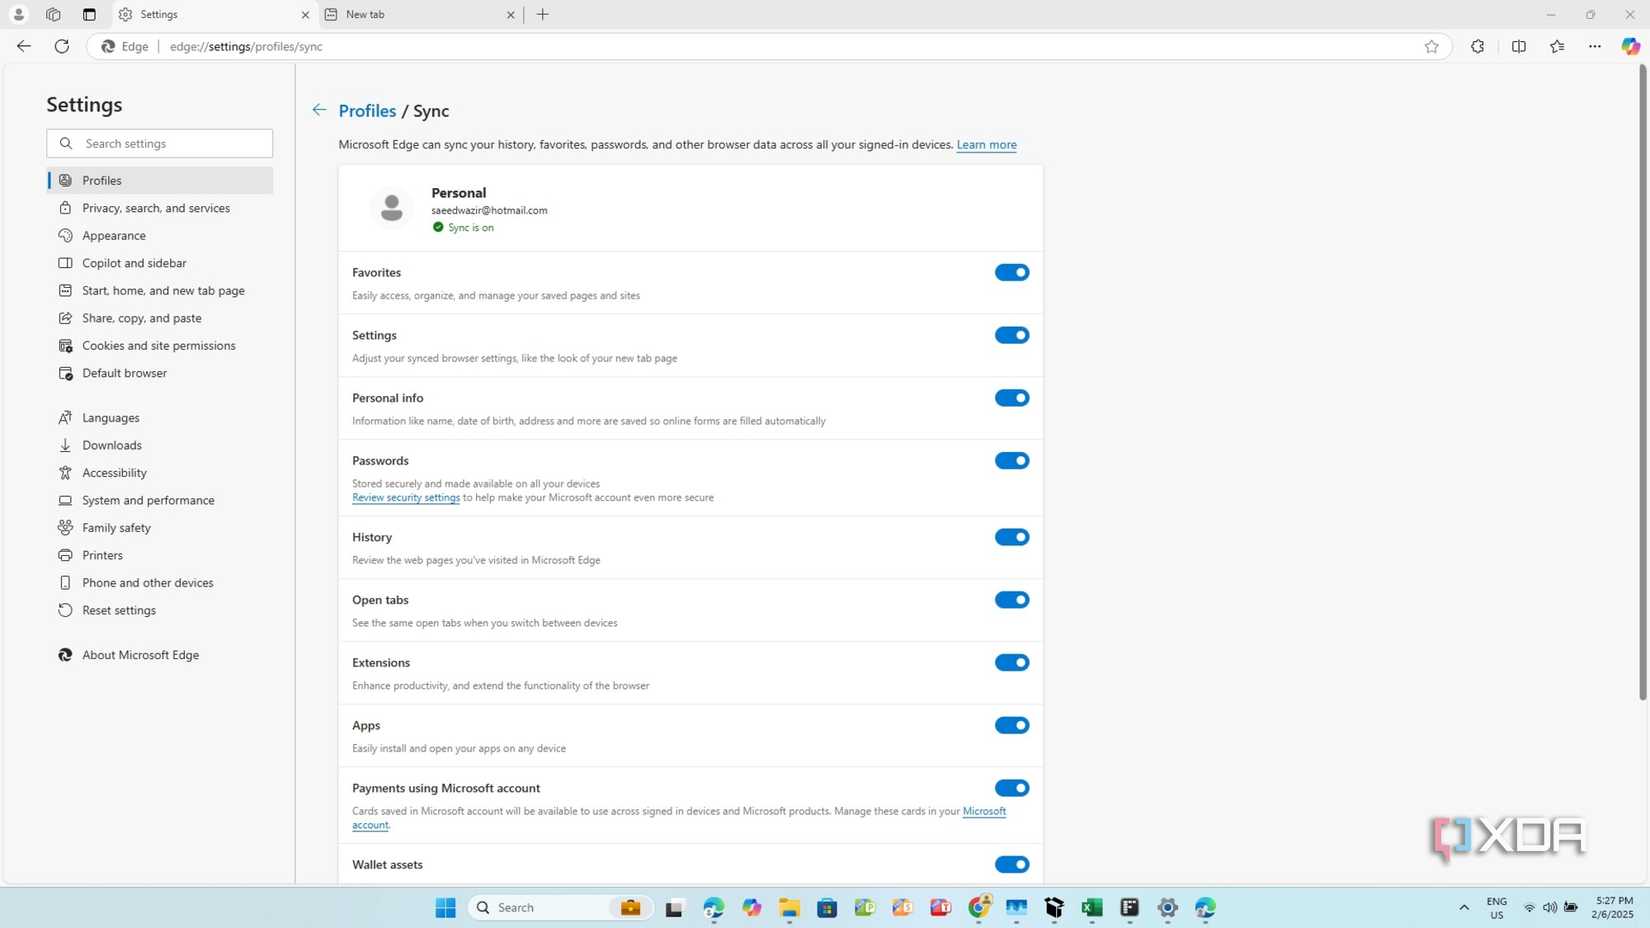Open the Settings and more ellipsis menu

(1594, 46)
